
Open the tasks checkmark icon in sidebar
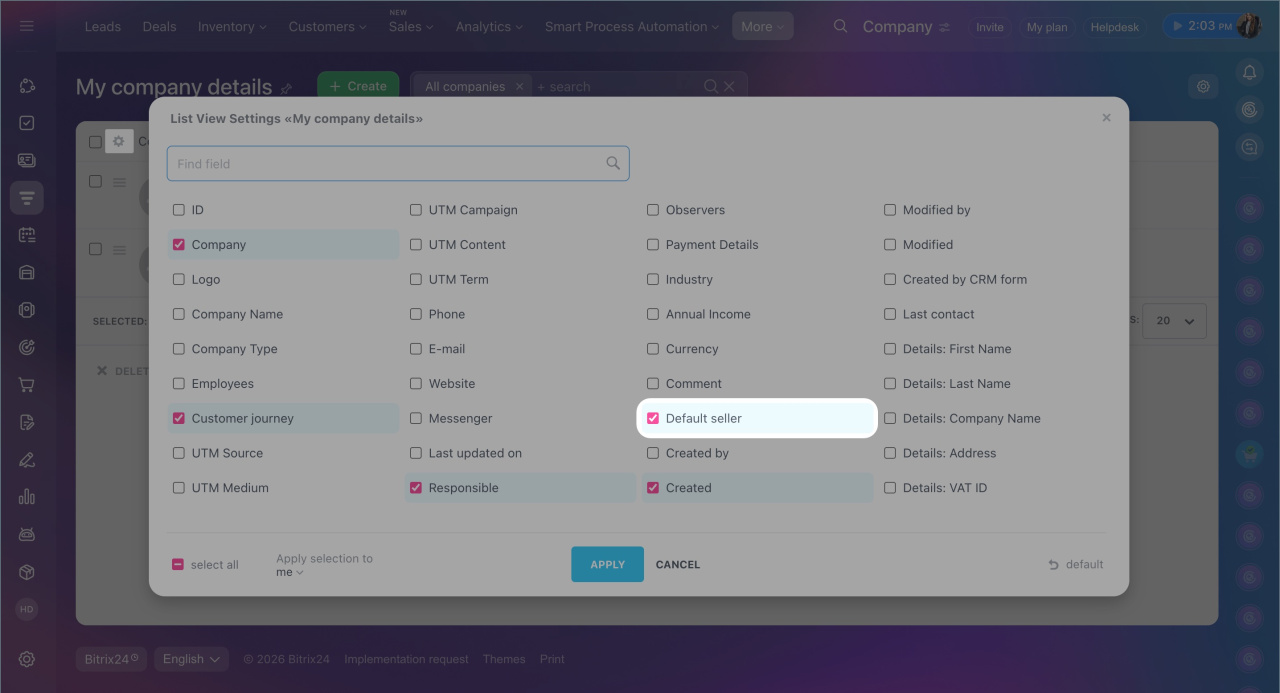[27, 123]
